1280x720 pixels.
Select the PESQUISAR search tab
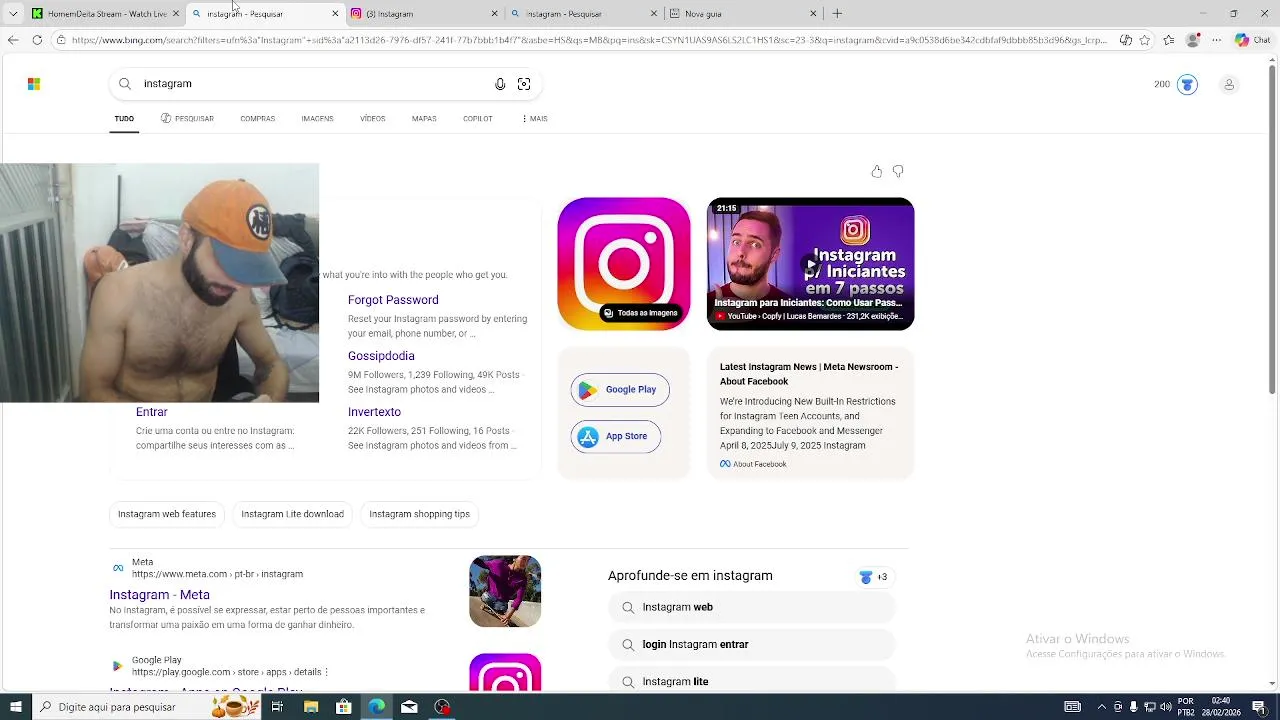[x=187, y=119]
